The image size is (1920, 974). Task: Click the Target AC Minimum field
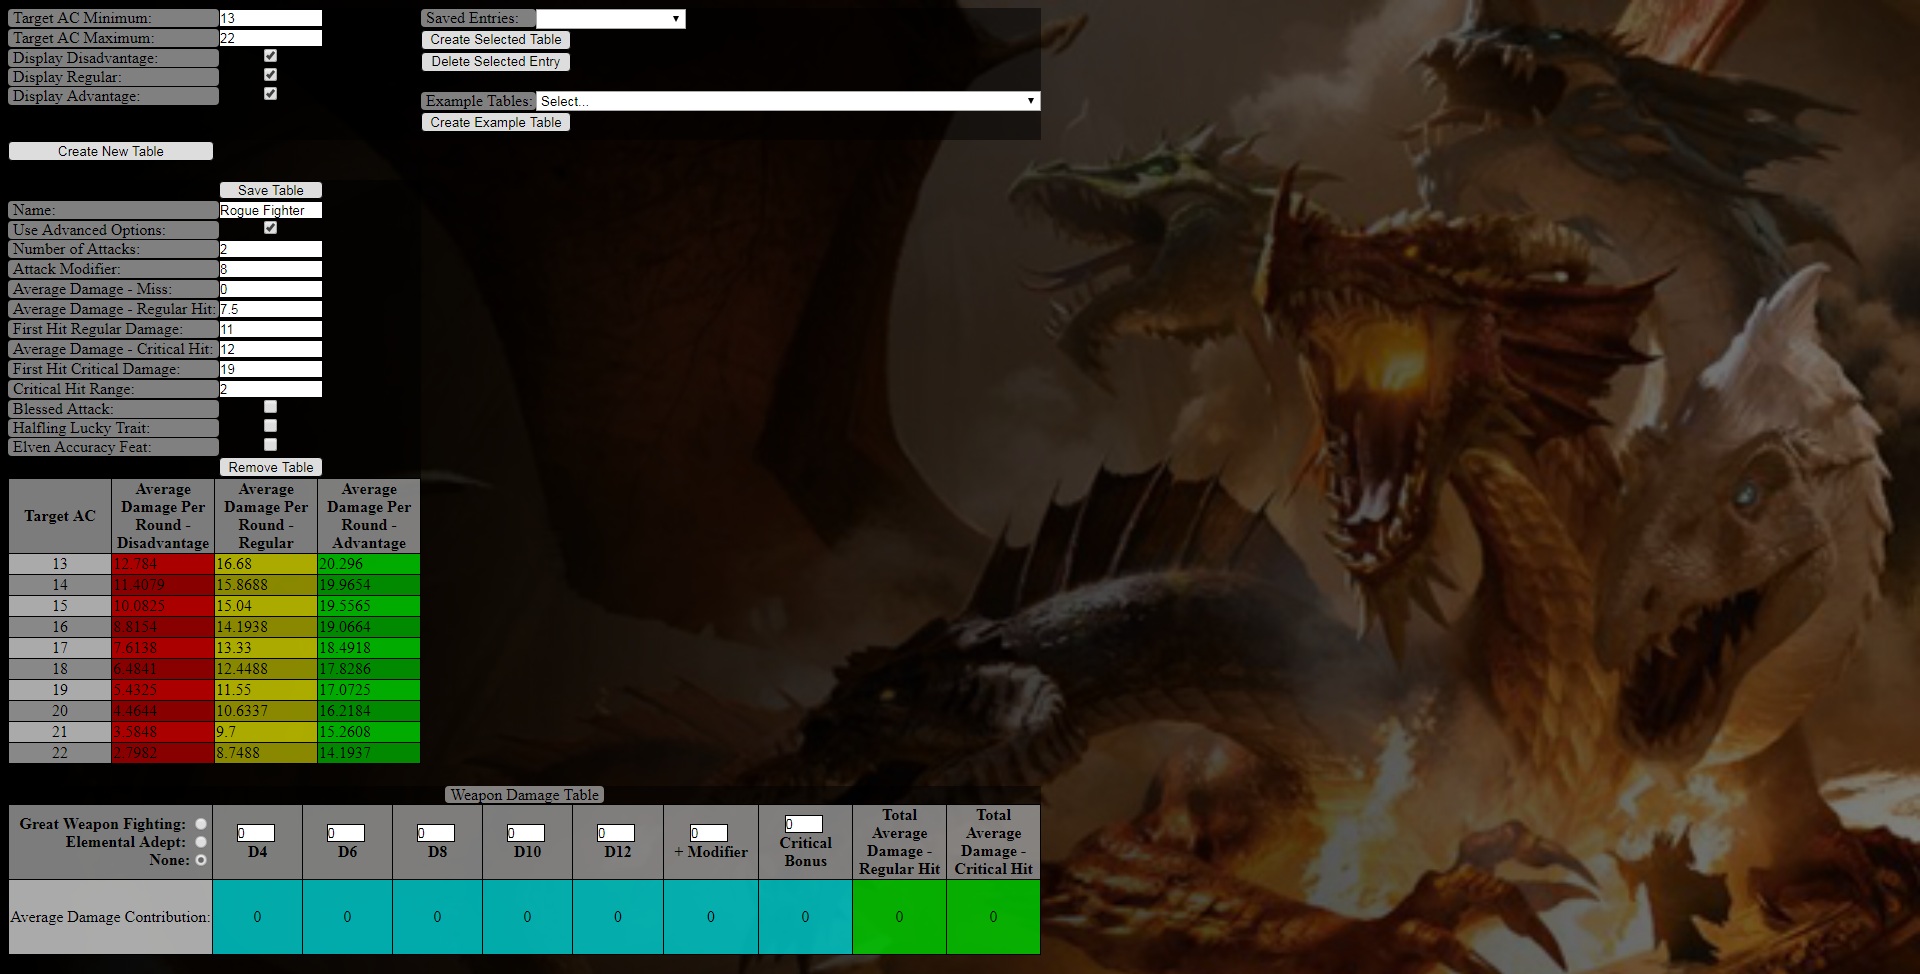(270, 18)
